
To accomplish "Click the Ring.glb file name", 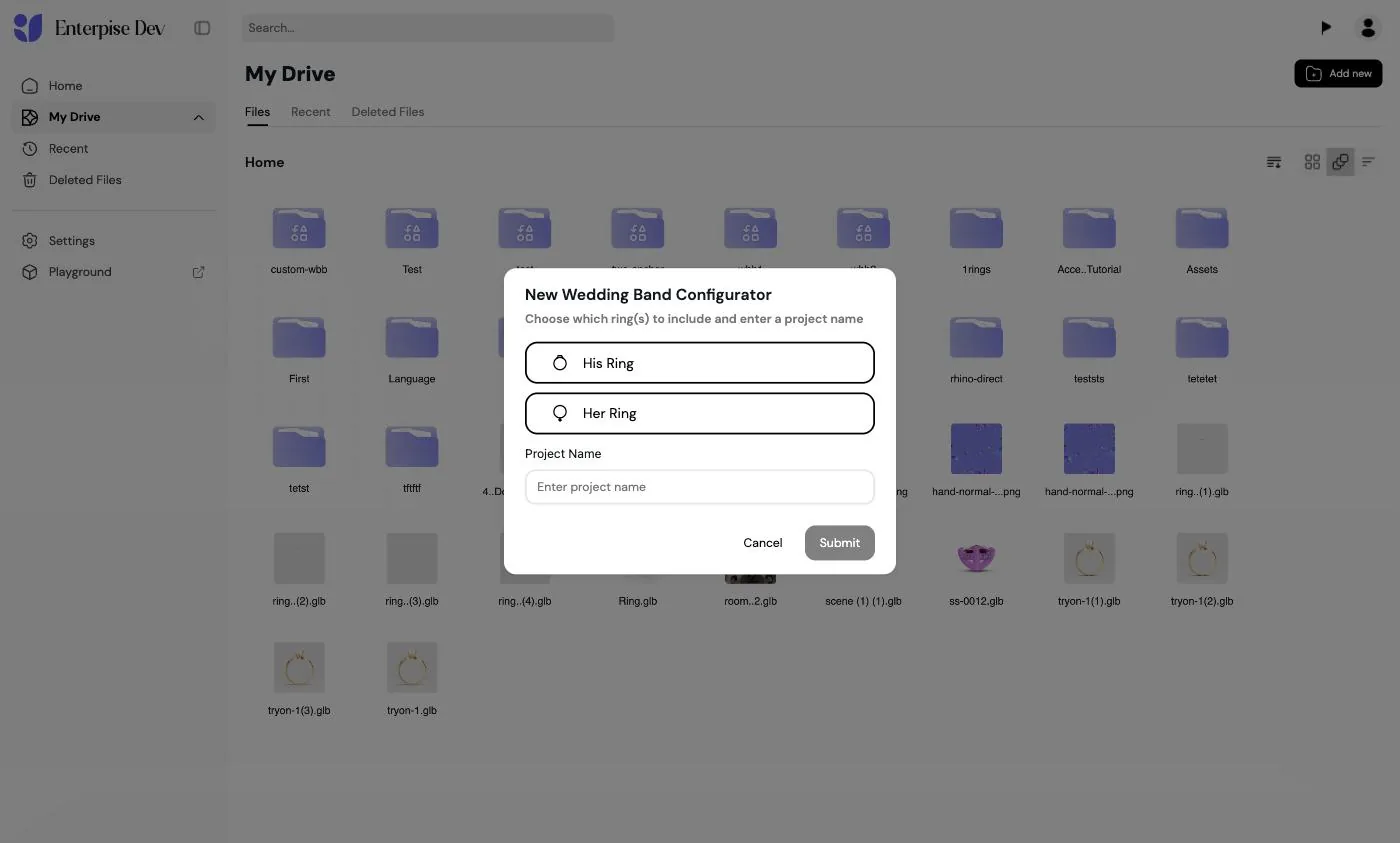I will coord(638,601).
